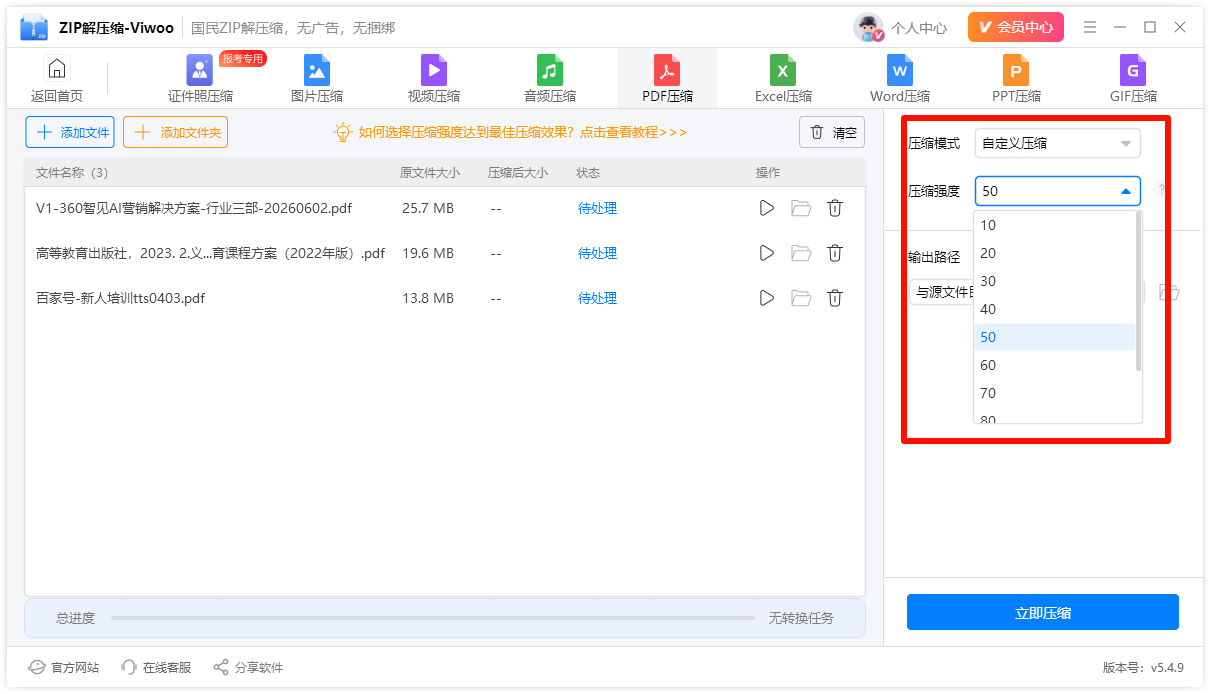Start compressing 百家号-新人培训 file
This screenshot has height=694, width=1210.
(x=767, y=298)
